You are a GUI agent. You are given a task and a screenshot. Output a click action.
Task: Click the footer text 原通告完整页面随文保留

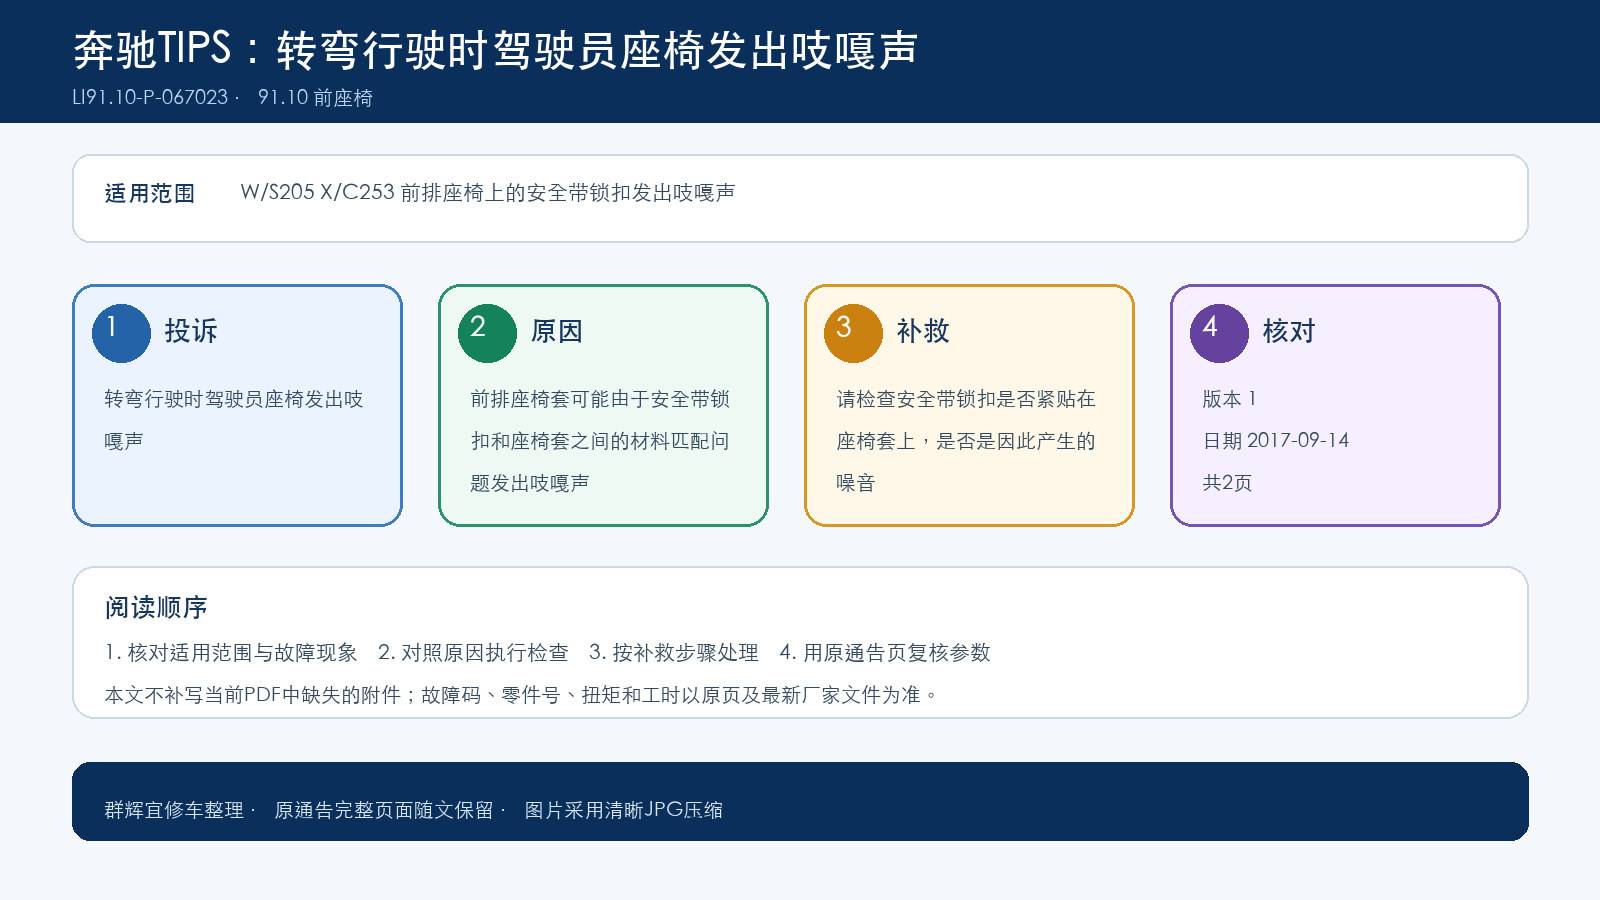click(x=384, y=810)
